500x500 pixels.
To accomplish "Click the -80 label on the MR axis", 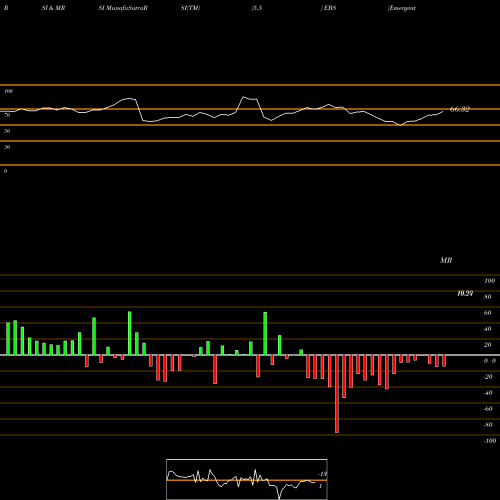I will tap(488, 425).
